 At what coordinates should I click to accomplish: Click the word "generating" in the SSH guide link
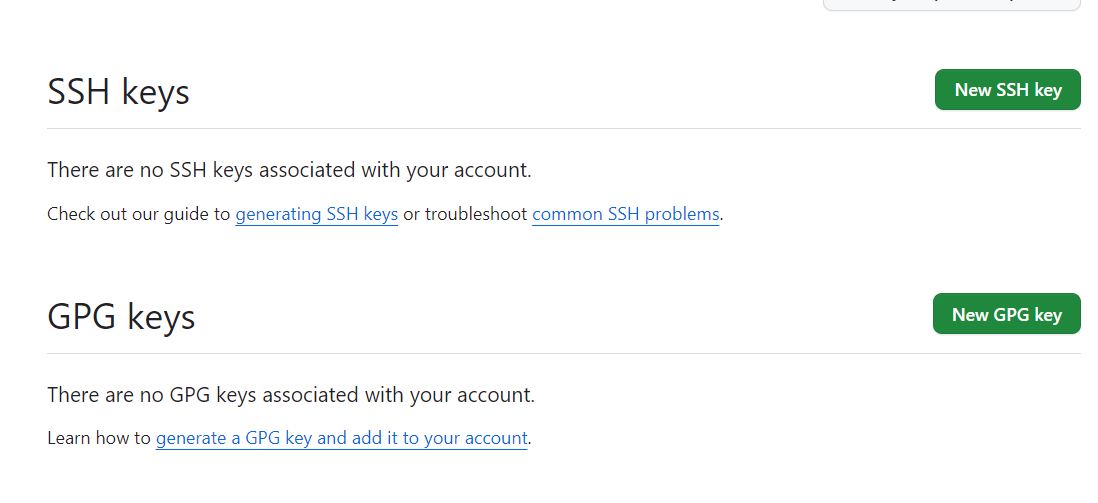point(278,214)
